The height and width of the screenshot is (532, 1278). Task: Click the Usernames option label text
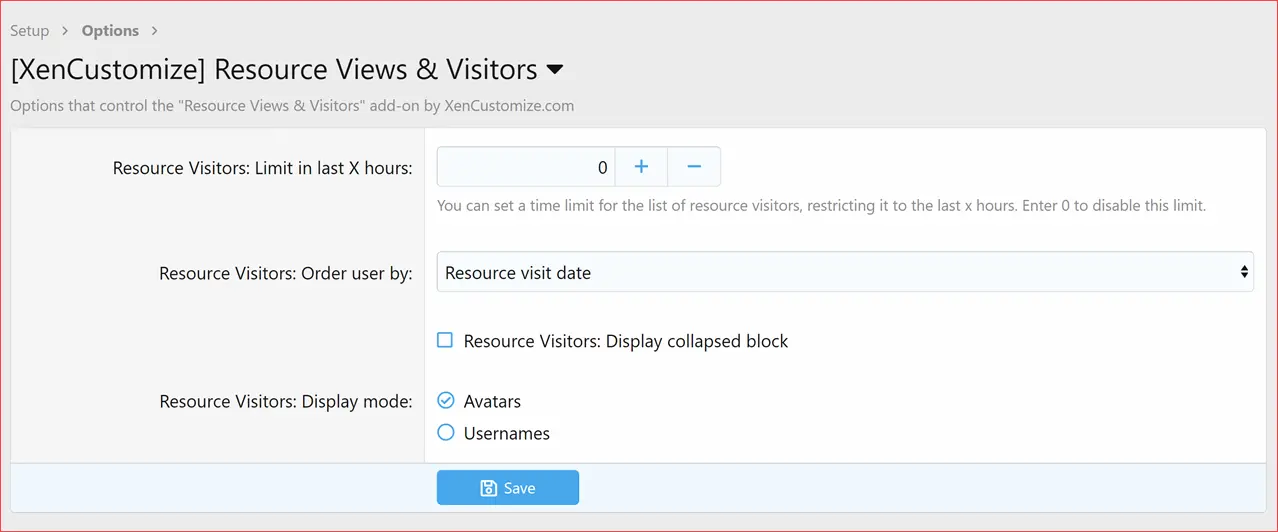pos(506,433)
